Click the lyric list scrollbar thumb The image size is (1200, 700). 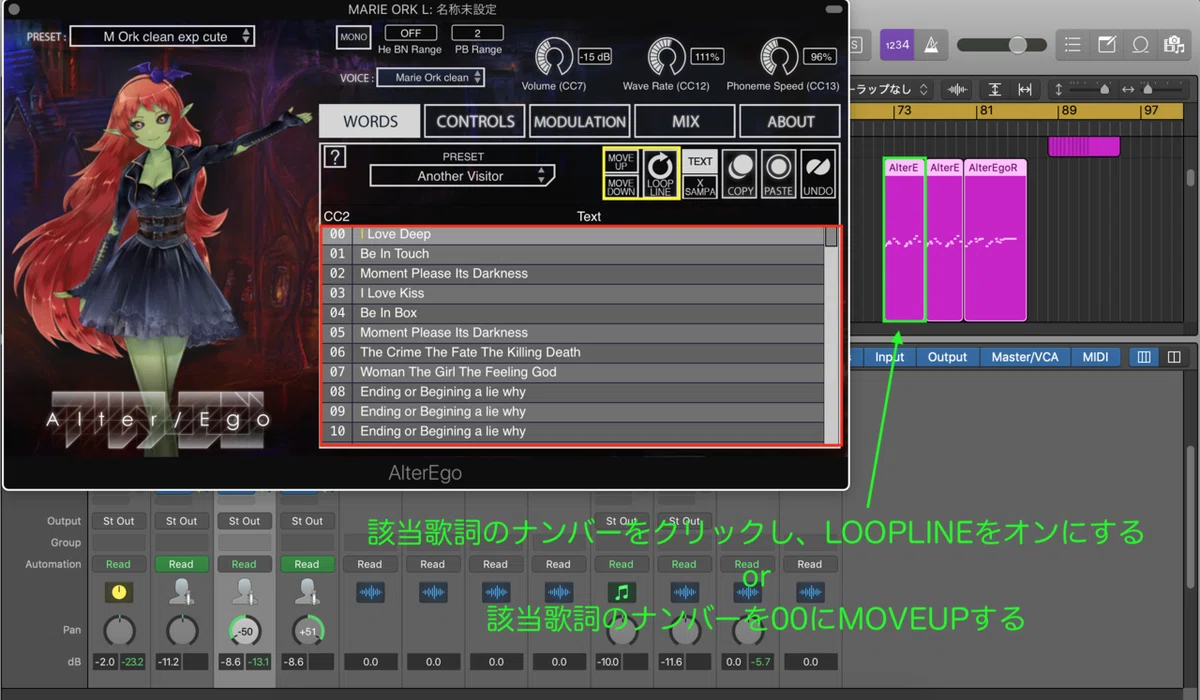click(831, 237)
